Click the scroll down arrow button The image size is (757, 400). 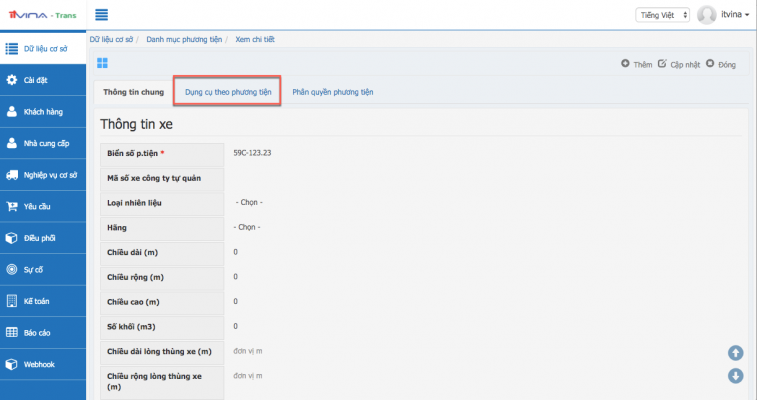[x=735, y=376]
